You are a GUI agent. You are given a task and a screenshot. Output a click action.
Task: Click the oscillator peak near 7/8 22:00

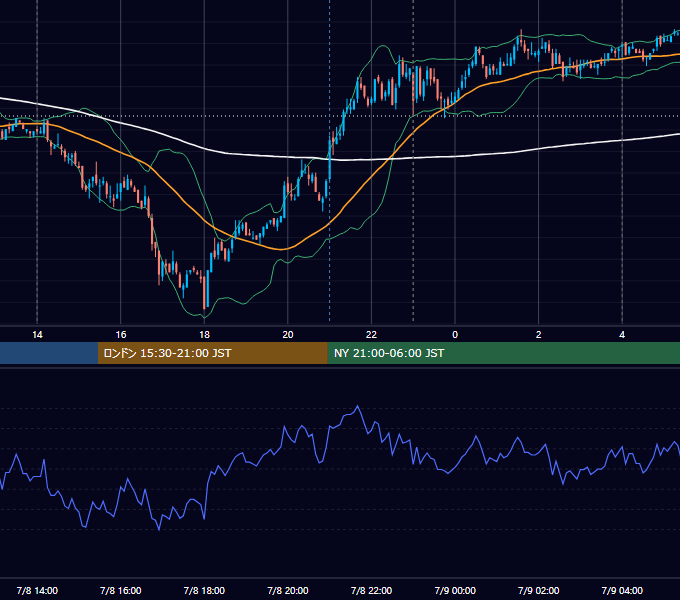click(x=357, y=407)
